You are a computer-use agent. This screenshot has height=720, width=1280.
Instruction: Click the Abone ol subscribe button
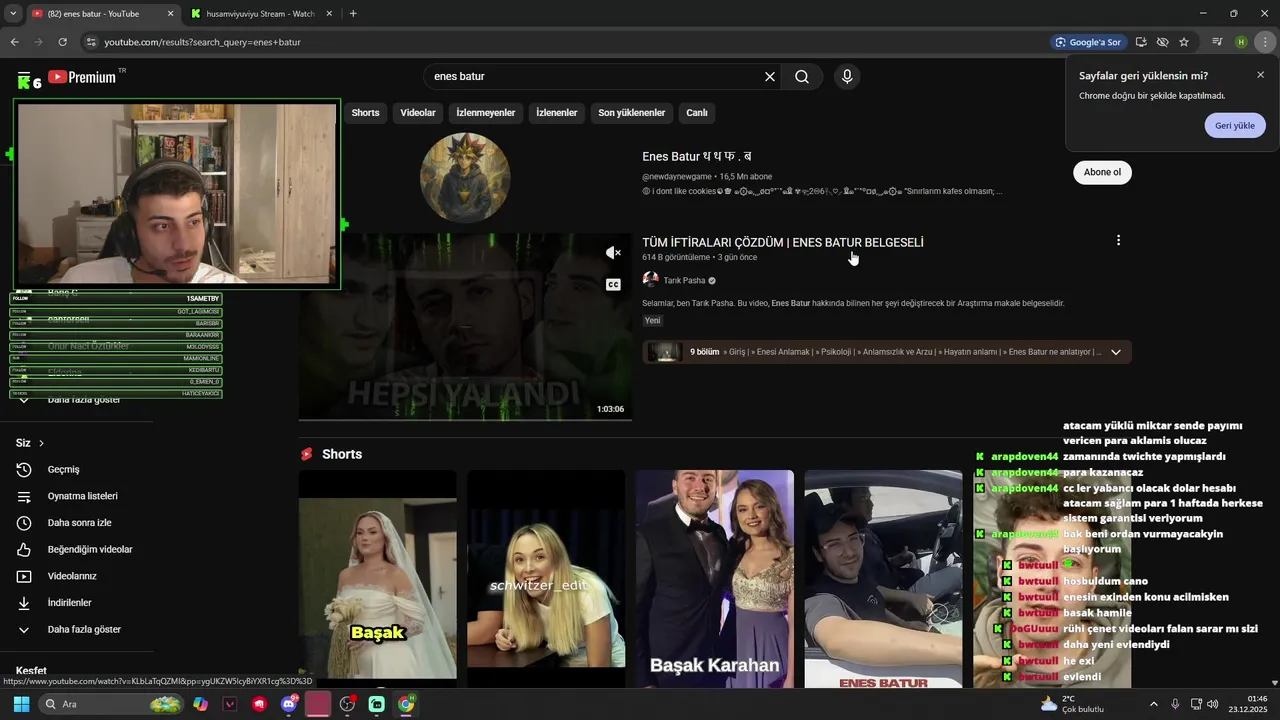click(x=1102, y=172)
